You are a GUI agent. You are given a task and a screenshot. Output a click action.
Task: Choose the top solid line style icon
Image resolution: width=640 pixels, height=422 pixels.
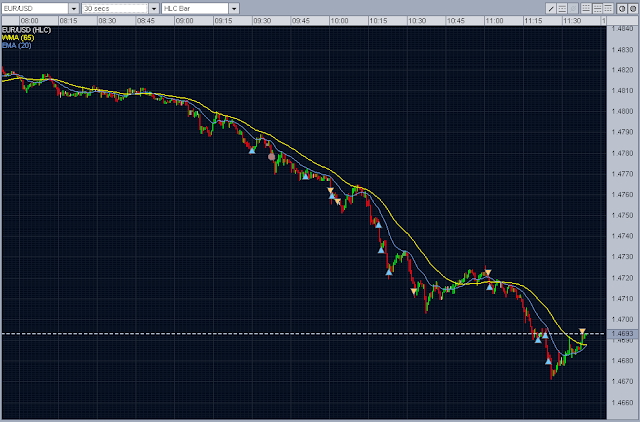[x=608, y=8]
